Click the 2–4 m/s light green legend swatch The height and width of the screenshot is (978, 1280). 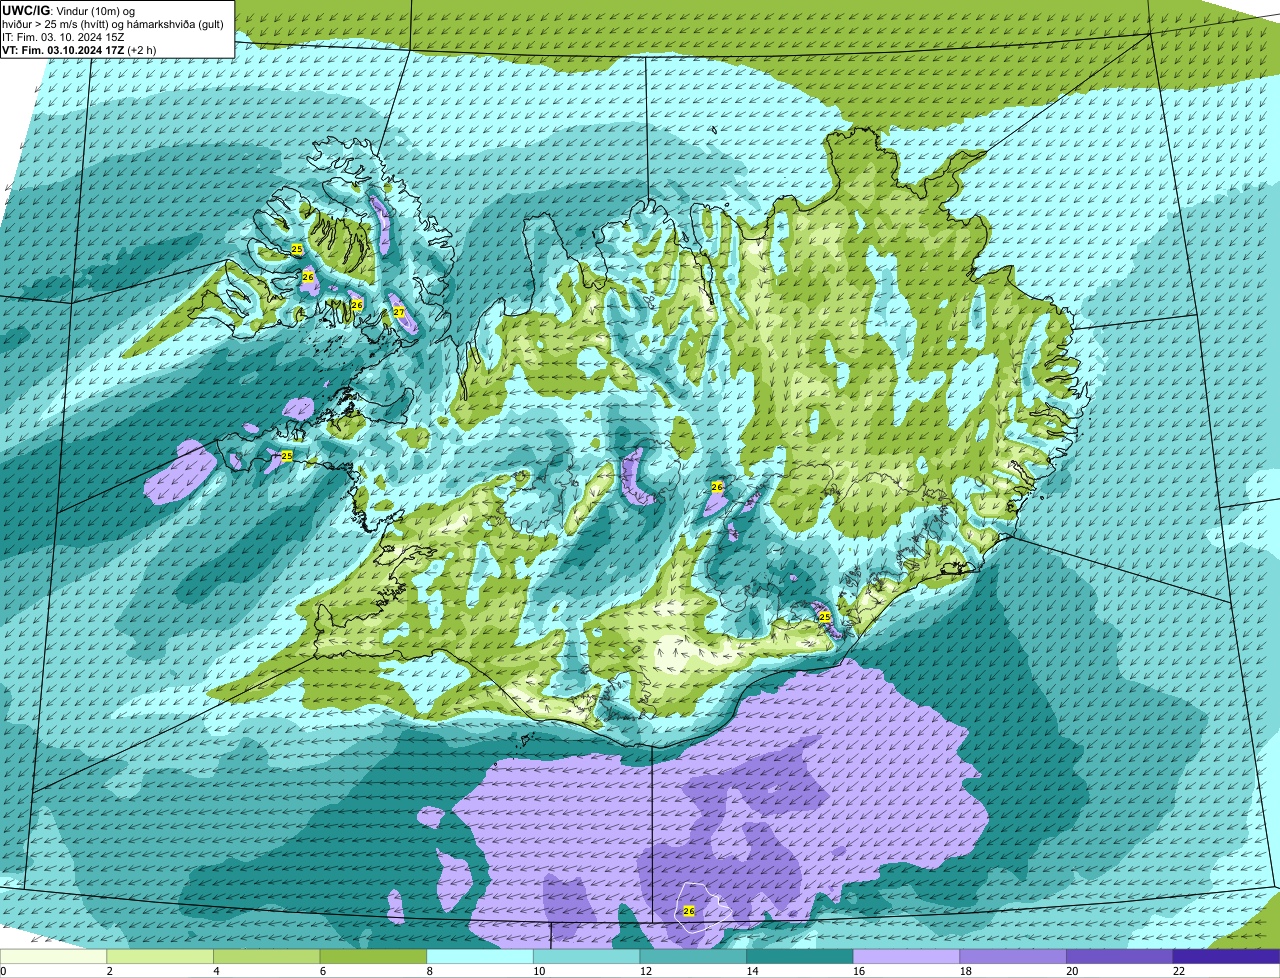pos(160,957)
